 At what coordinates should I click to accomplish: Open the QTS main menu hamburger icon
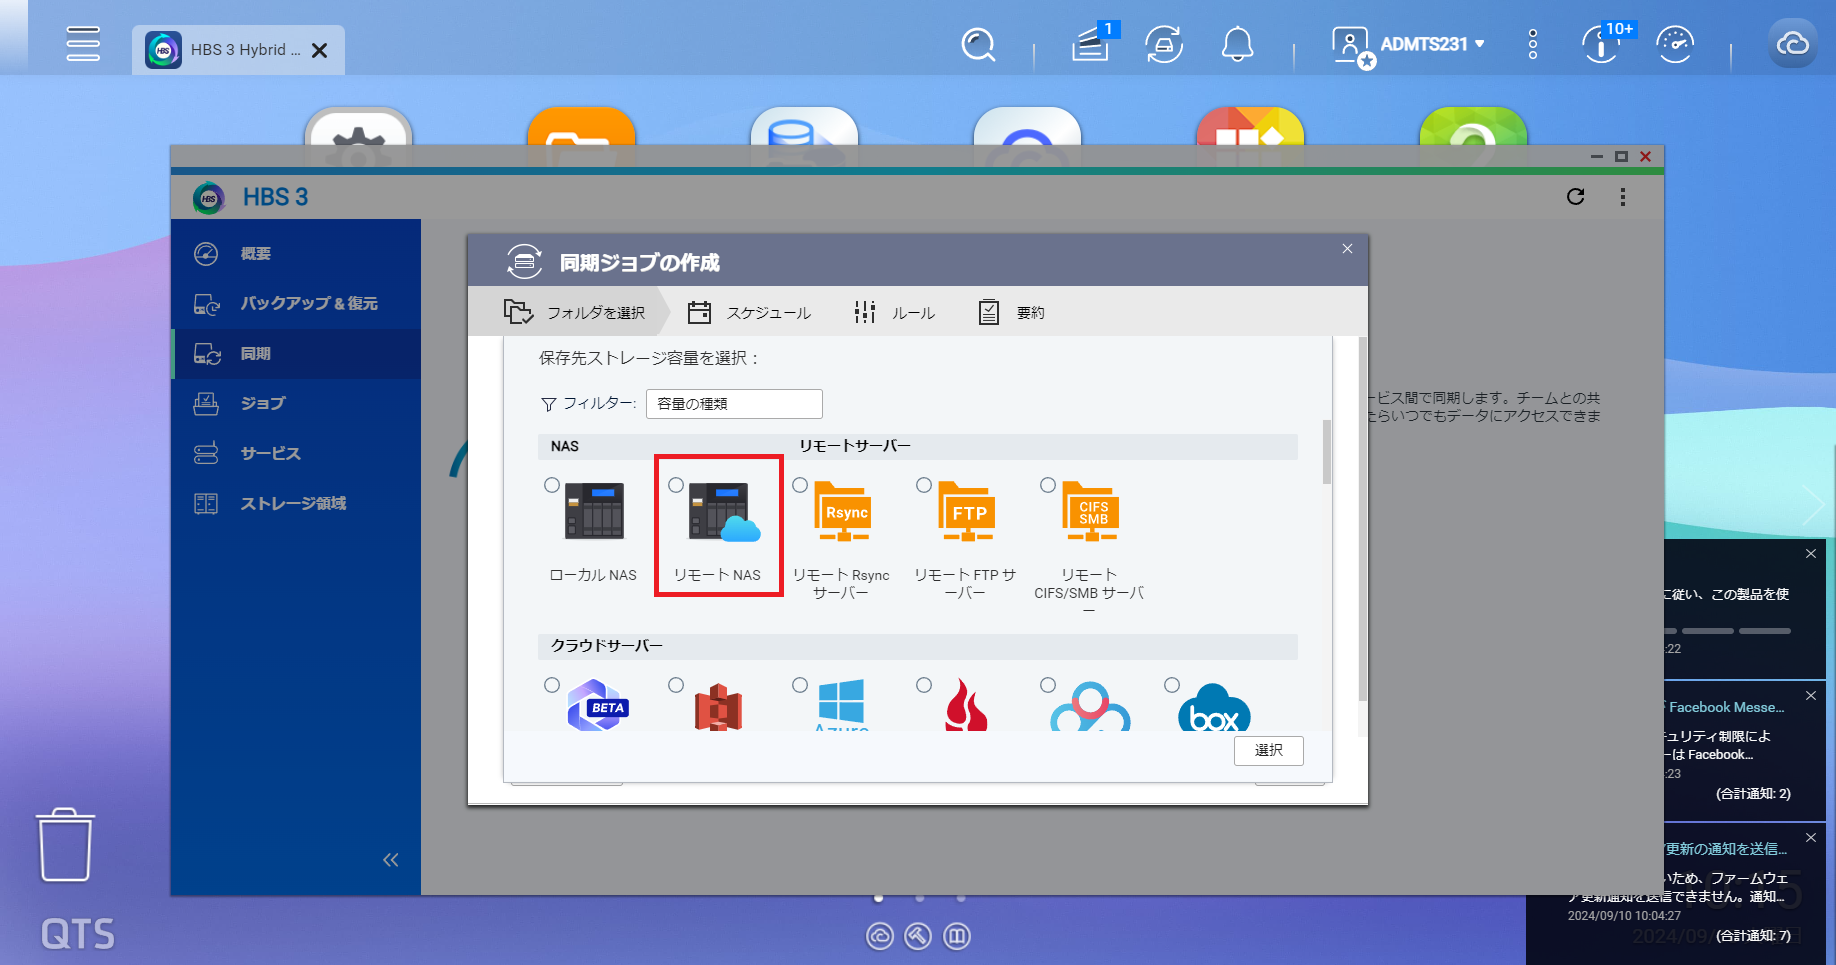pyautogui.click(x=83, y=44)
